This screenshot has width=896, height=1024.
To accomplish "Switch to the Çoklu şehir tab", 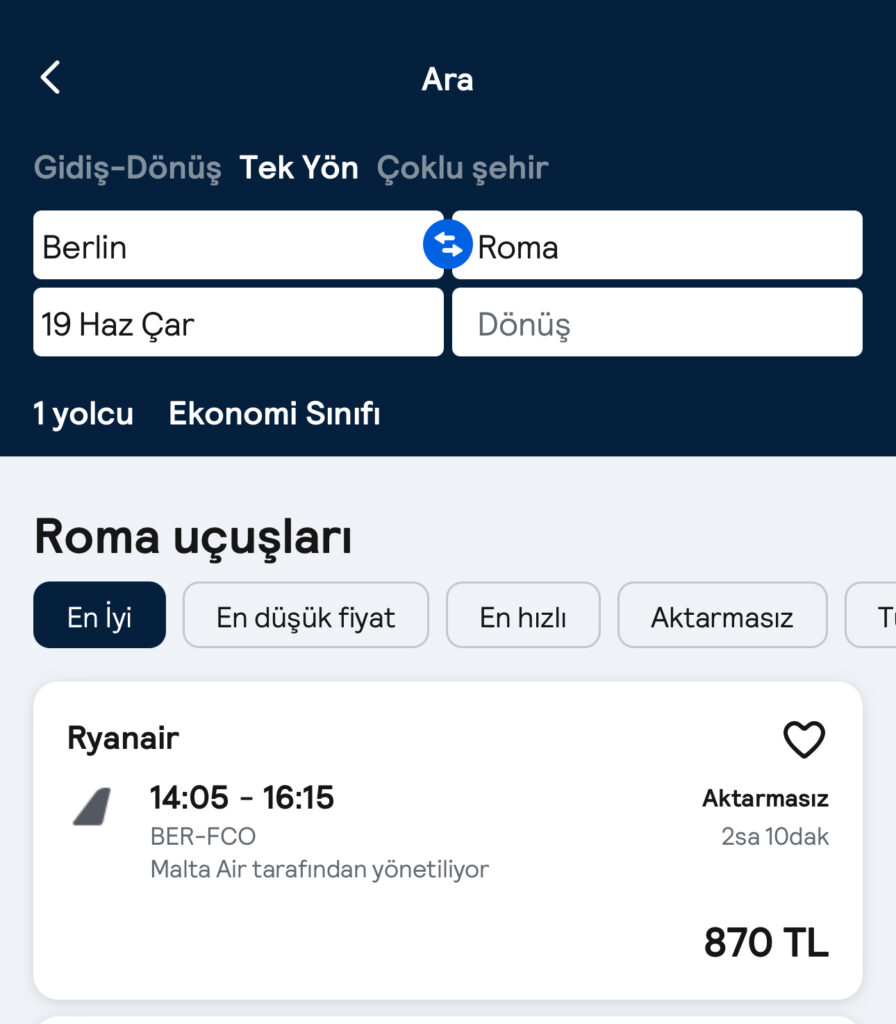I will 462,168.
